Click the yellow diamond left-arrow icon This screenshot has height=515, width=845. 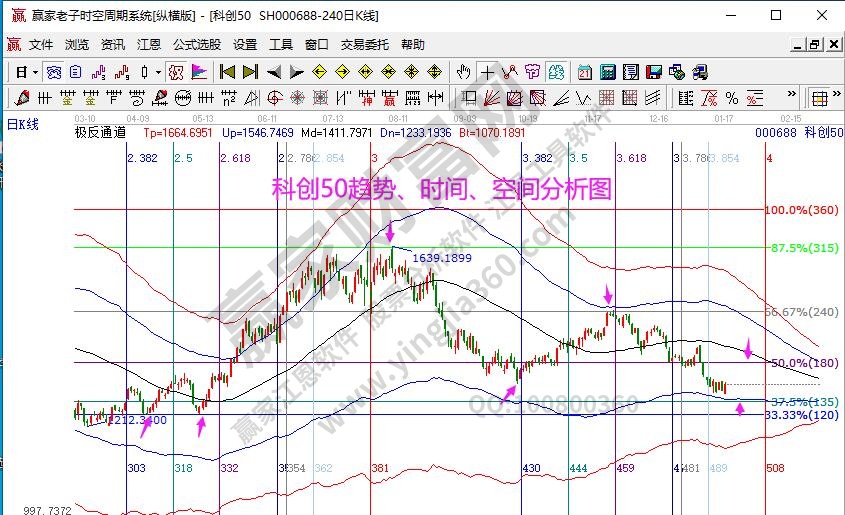(319, 72)
